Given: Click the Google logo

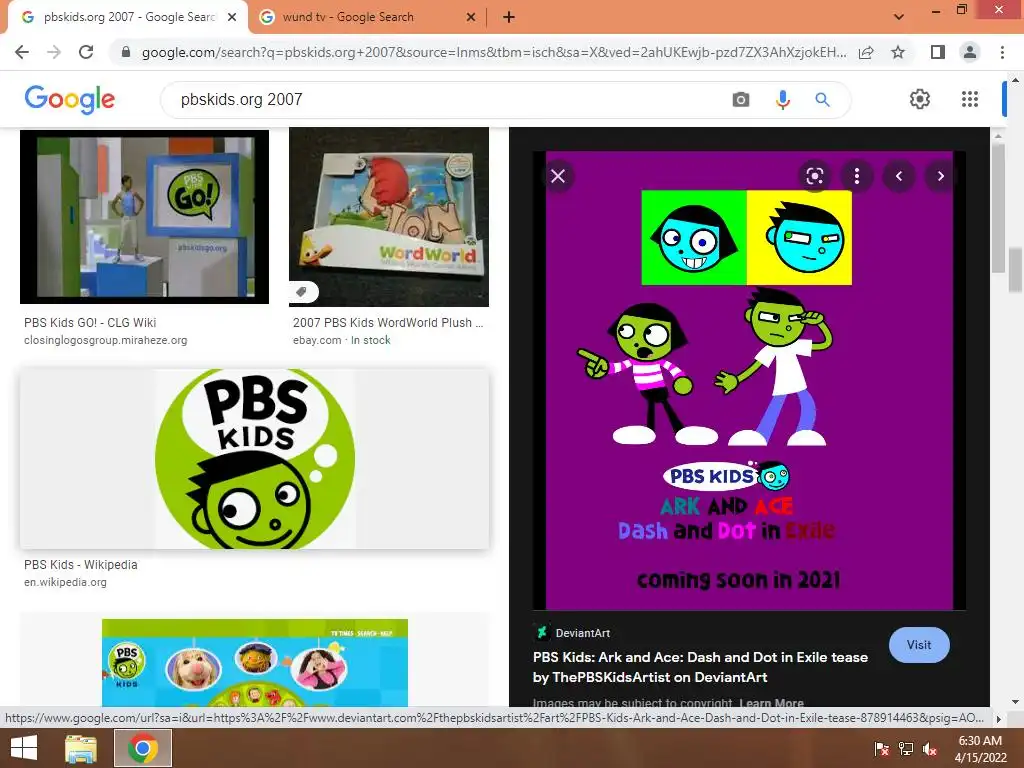Looking at the screenshot, I should coord(70,100).
